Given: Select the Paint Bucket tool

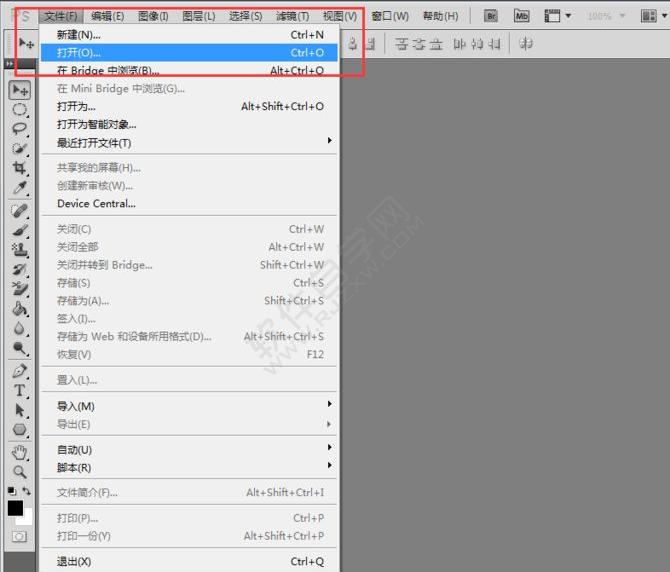Looking at the screenshot, I should tap(20, 308).
